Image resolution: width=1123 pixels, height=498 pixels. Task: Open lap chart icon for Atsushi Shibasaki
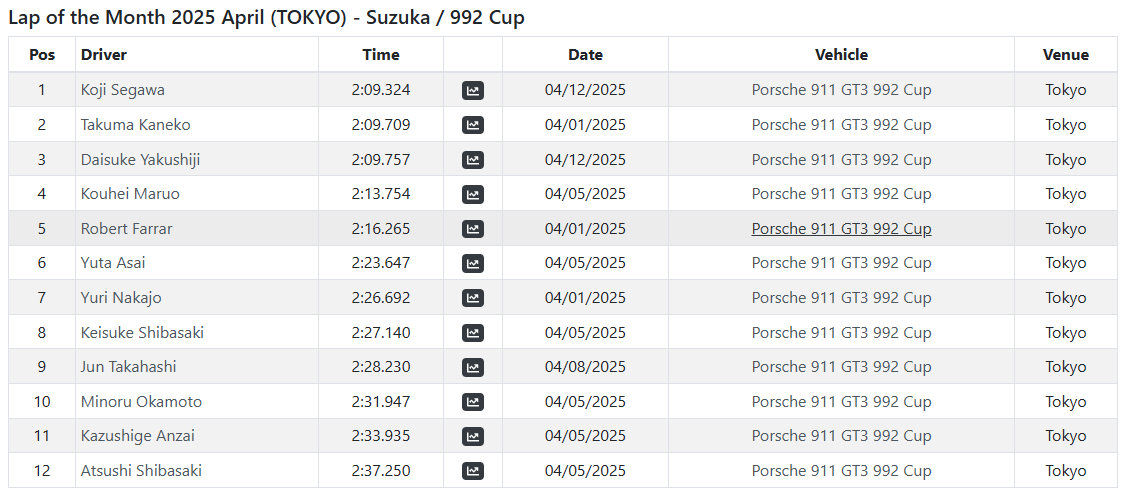[x=473, y=471]
